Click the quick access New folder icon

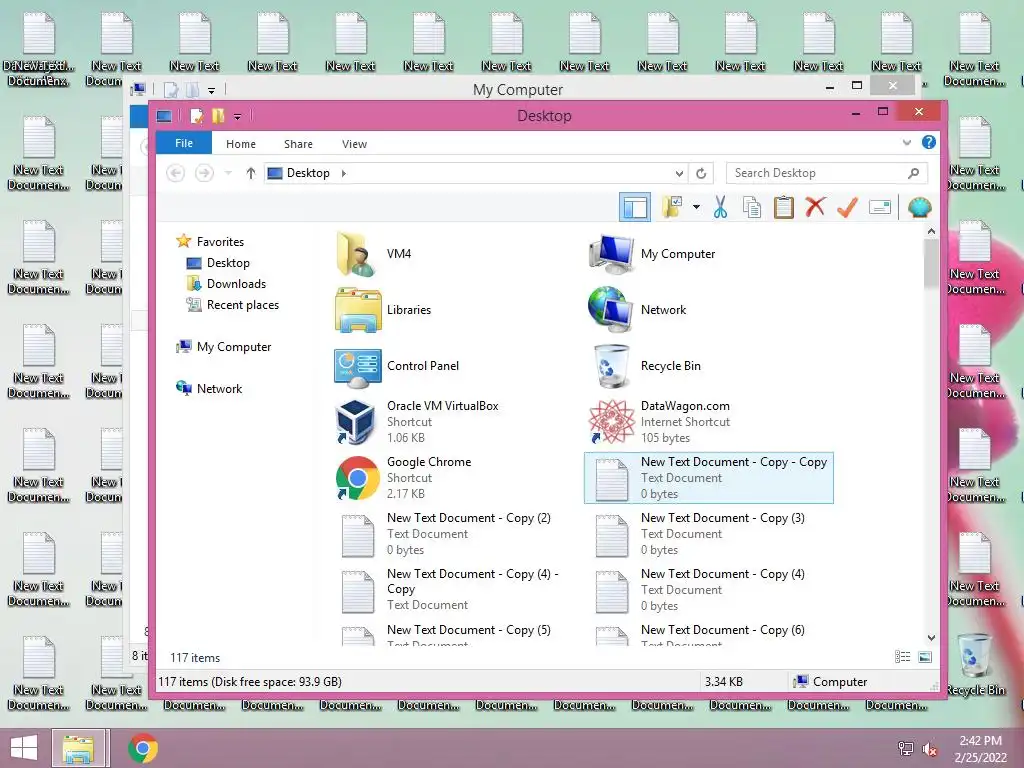coord(218,116)
